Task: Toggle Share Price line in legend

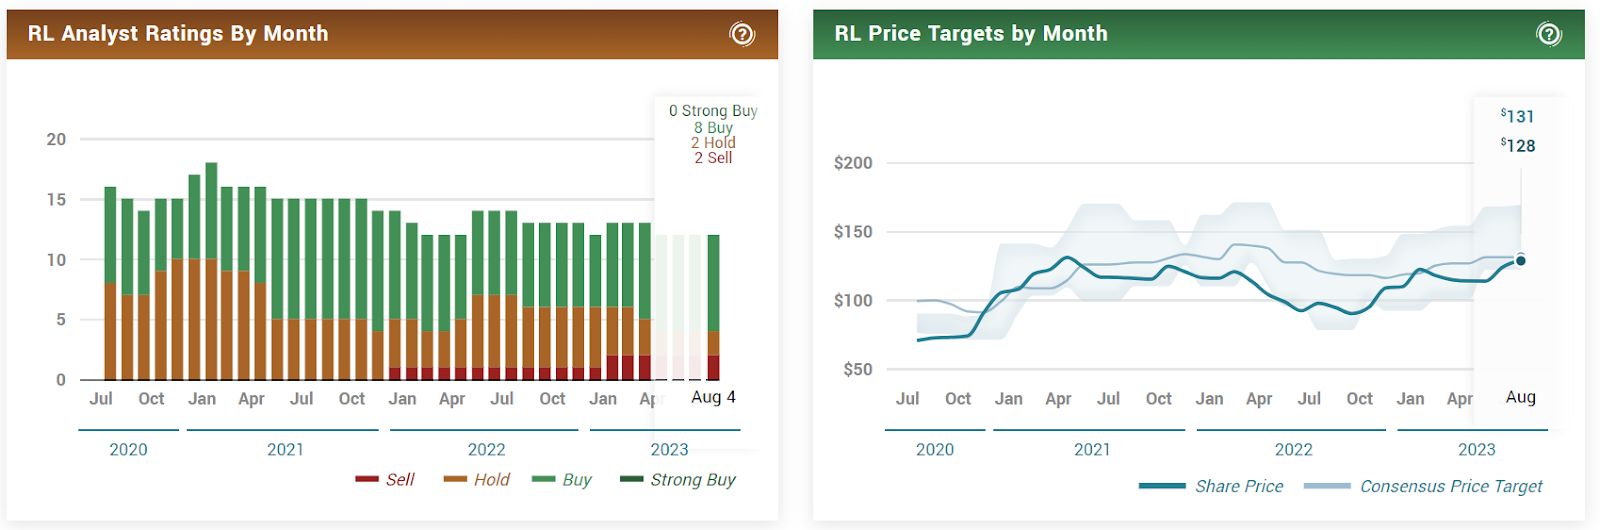Action: [1211, 486]
